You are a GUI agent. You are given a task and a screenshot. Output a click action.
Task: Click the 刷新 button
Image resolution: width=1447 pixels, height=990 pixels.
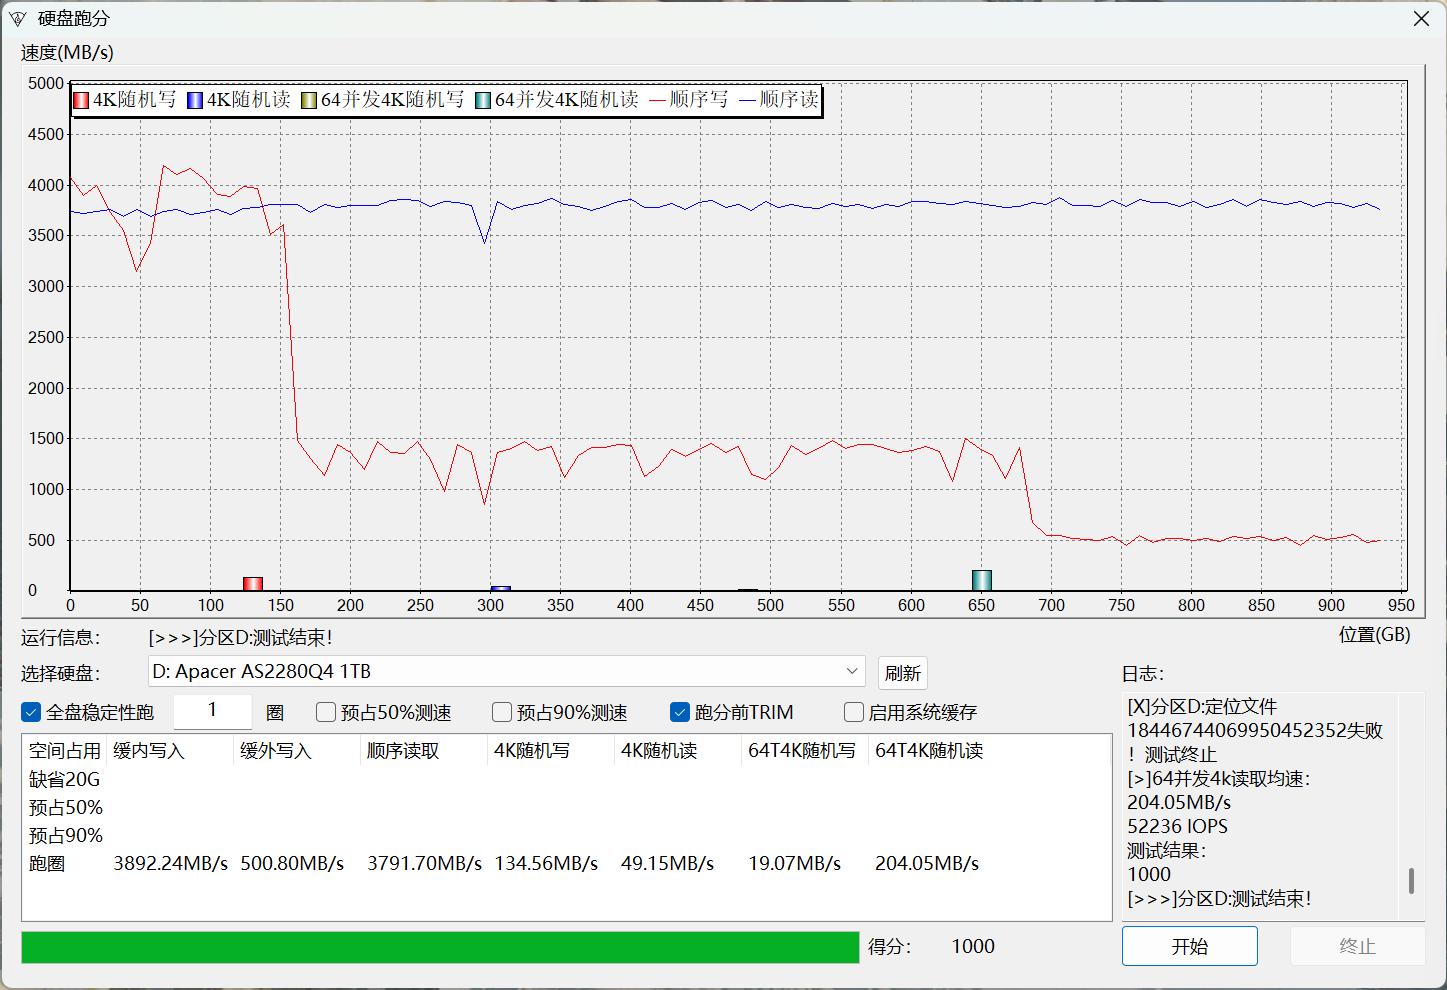pyautogui.click(x=902, y=672)
